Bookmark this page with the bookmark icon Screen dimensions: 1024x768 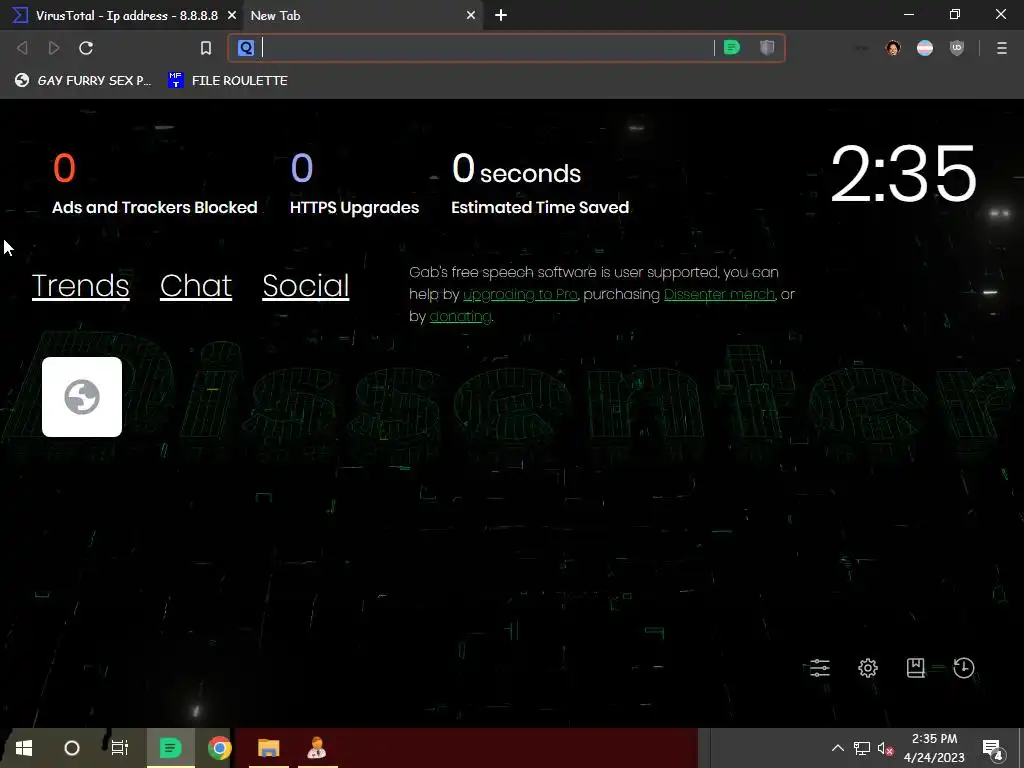click(x=206, y=48)
